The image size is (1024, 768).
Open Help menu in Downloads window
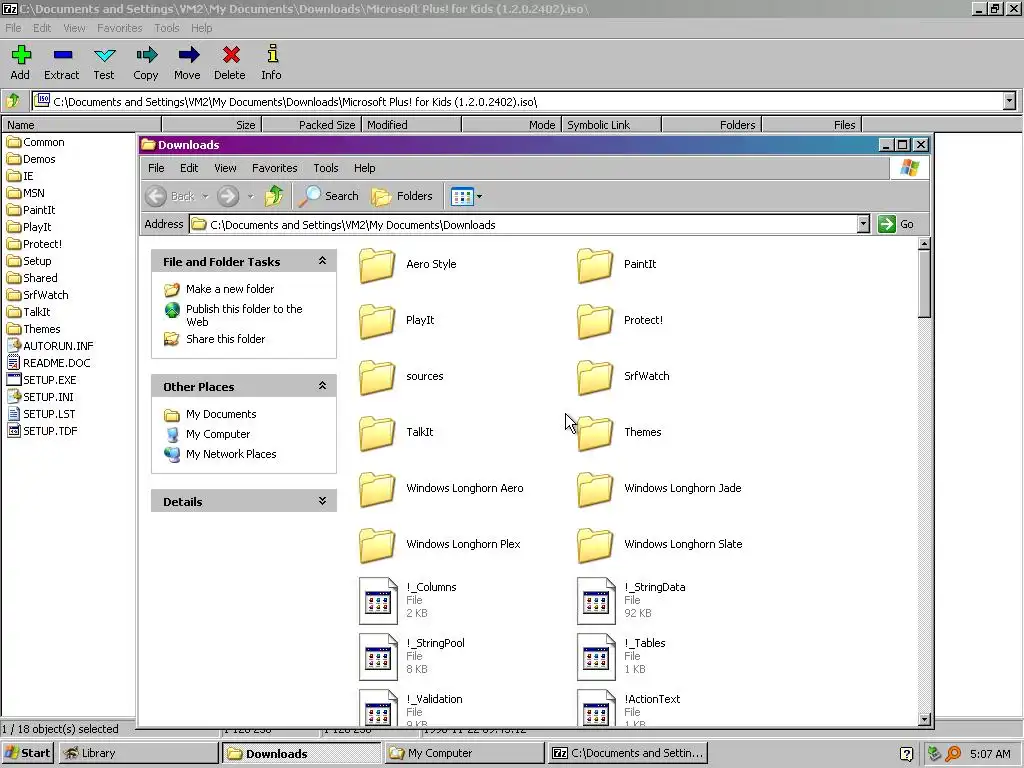(x=364, y=168)
